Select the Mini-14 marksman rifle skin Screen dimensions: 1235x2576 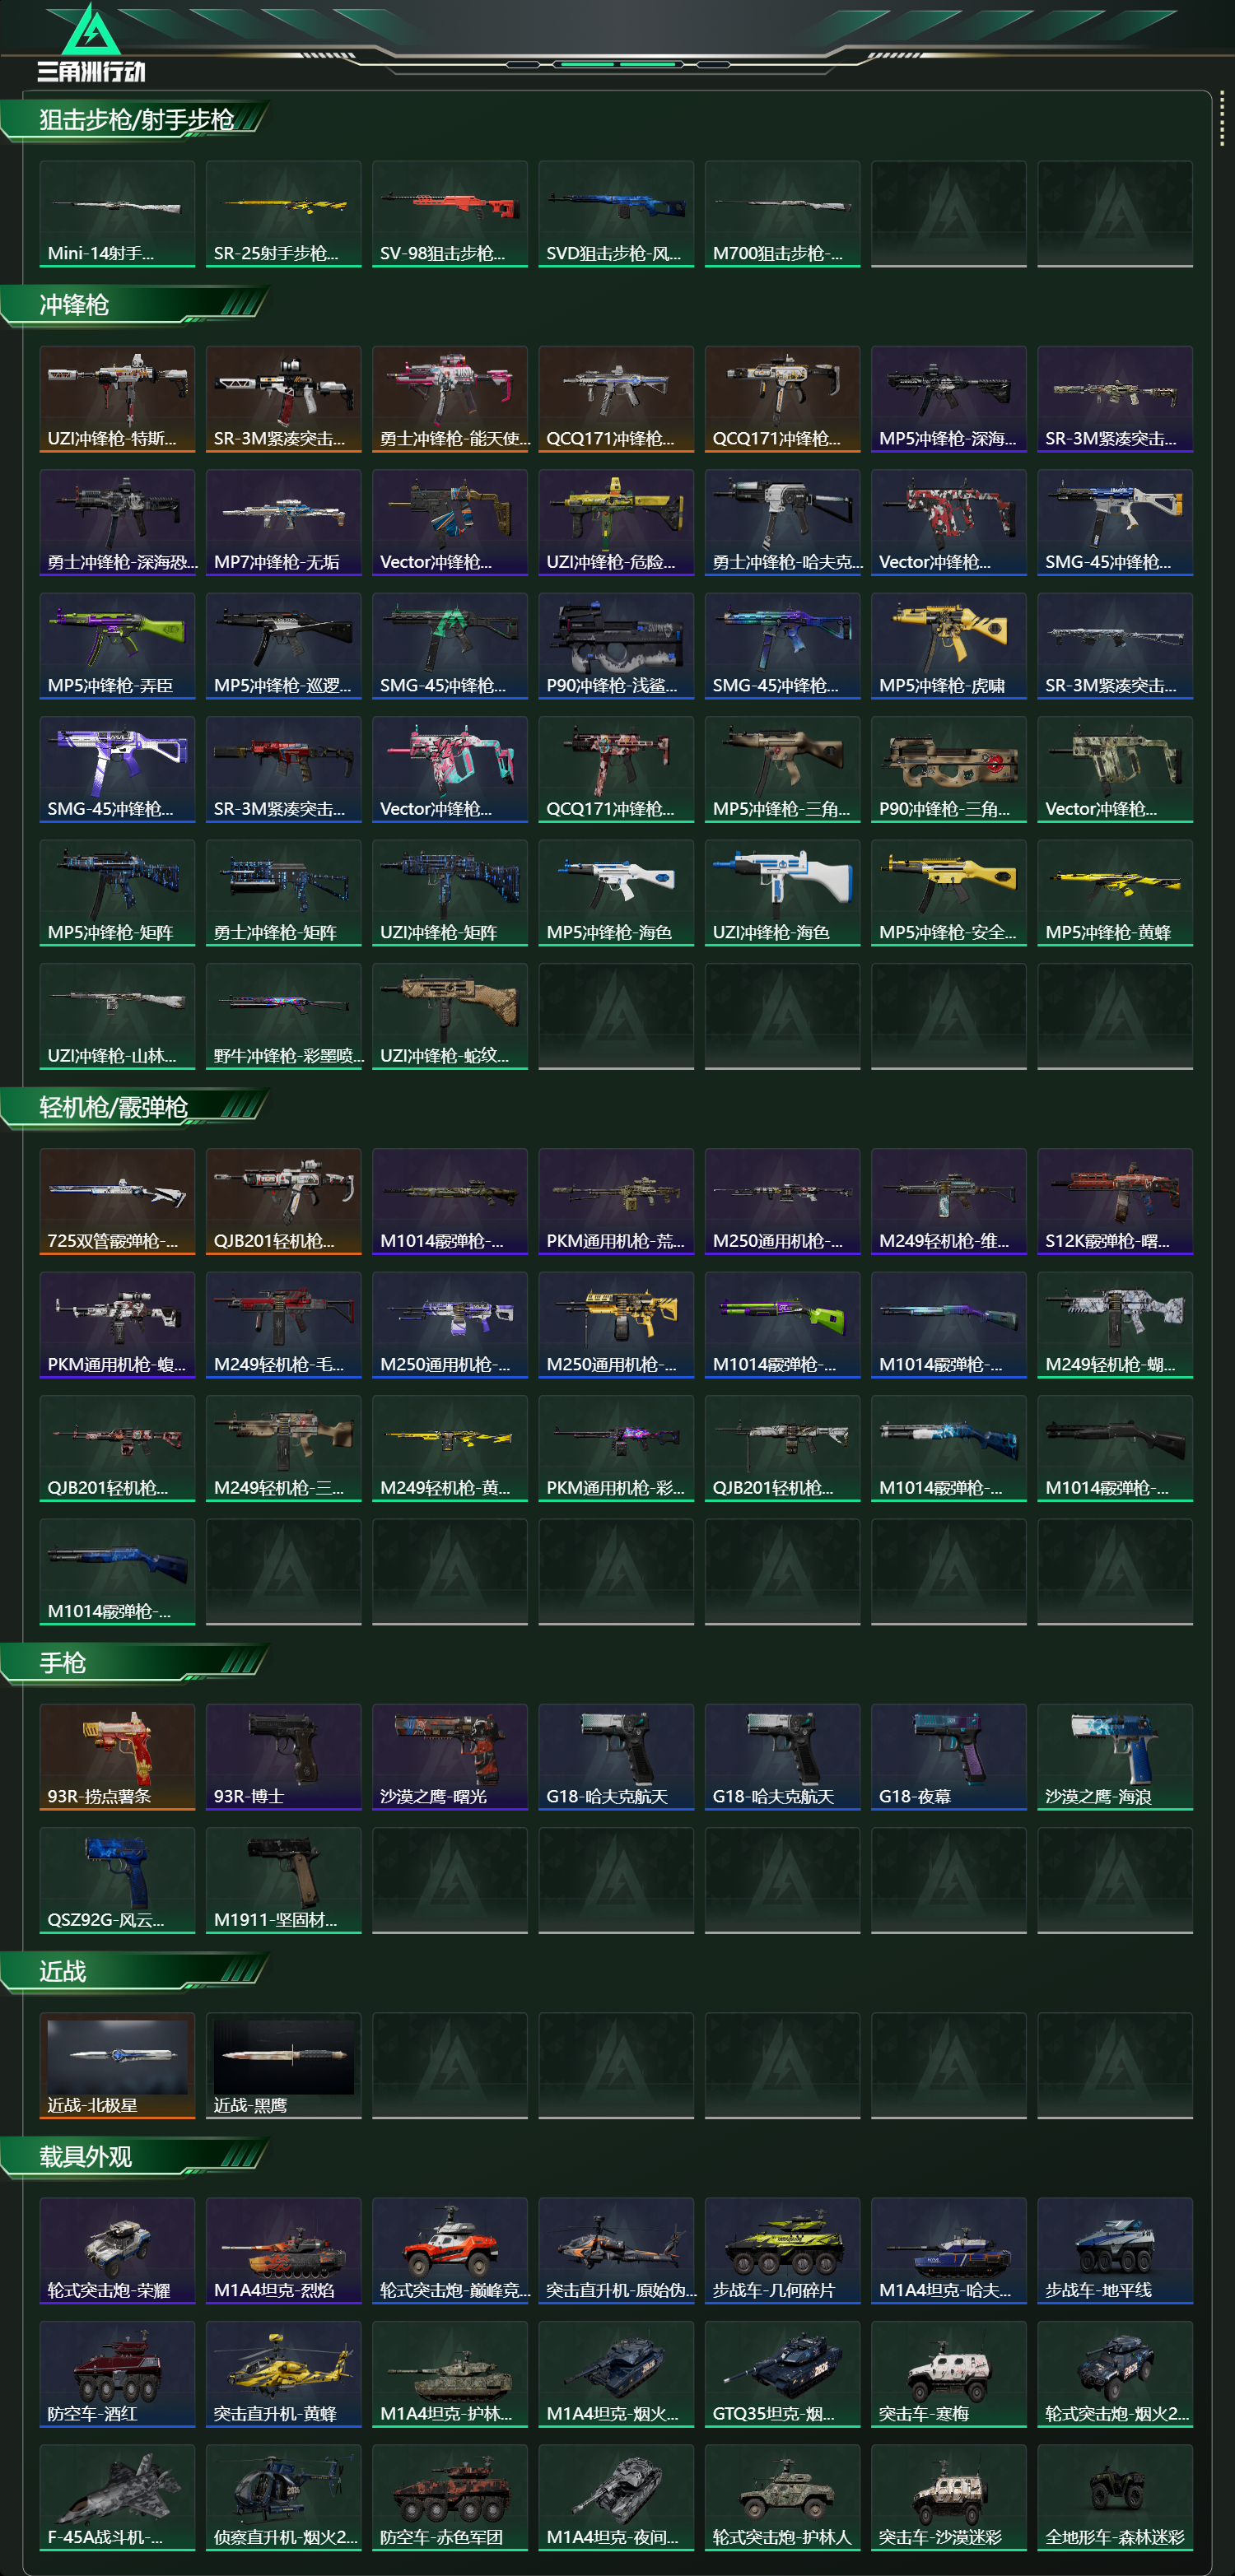point(117,214)
